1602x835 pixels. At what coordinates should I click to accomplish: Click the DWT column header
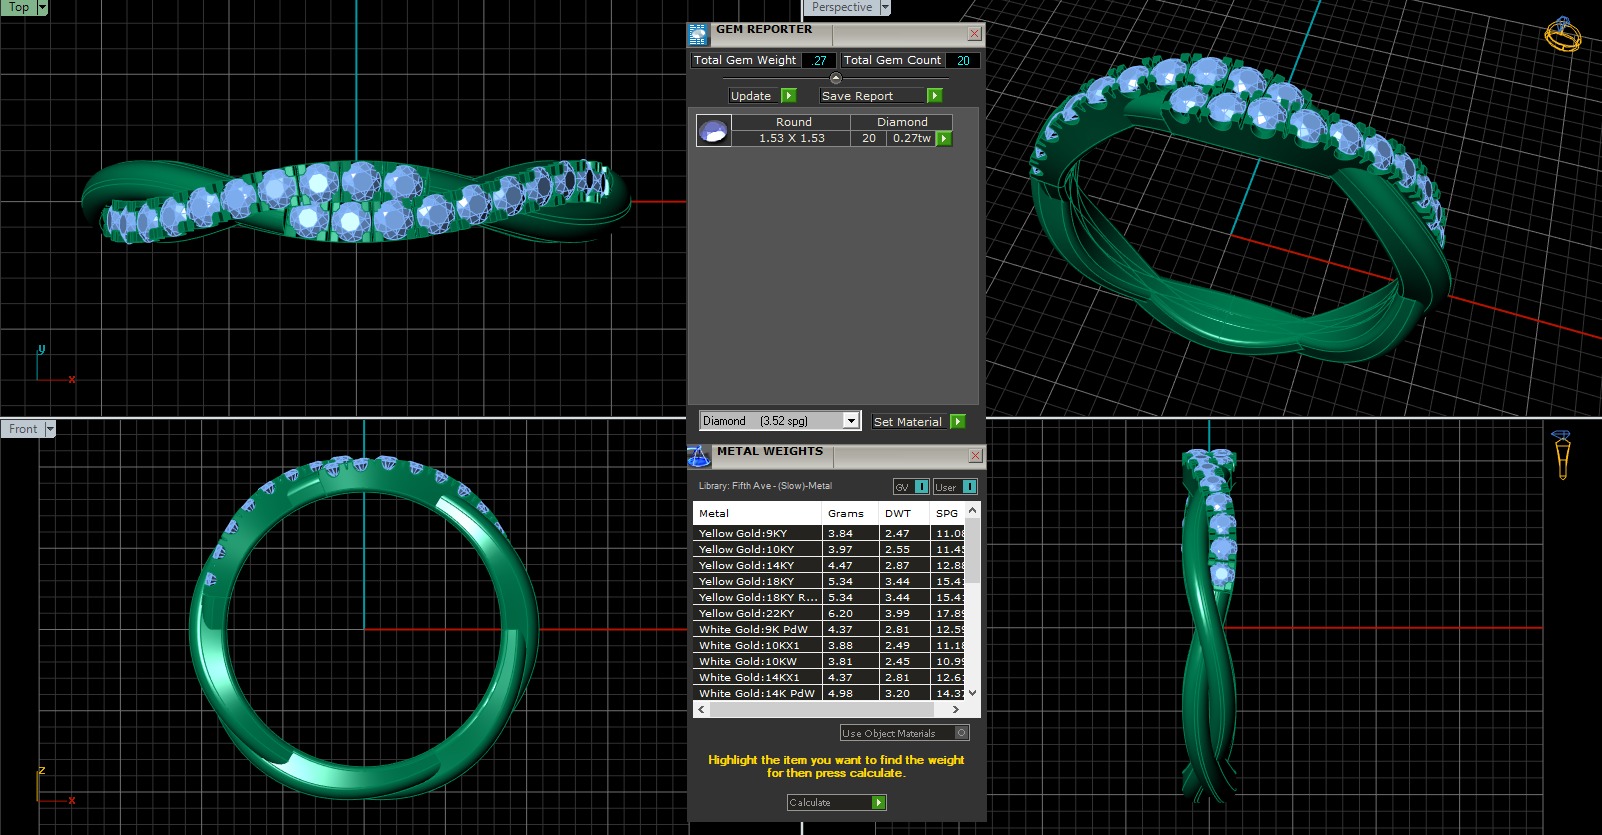(x=904, y=513)
